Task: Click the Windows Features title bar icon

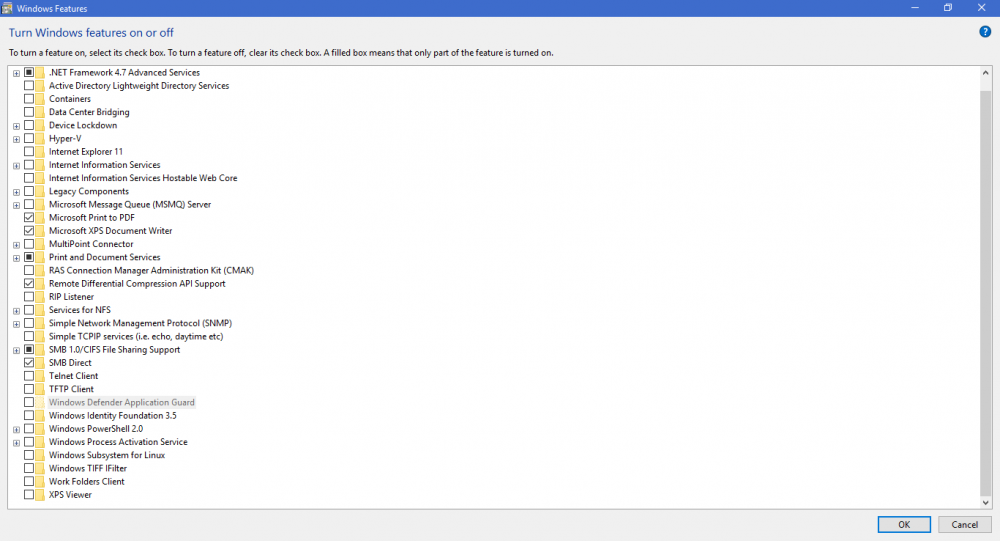Action: coord(8,8)
